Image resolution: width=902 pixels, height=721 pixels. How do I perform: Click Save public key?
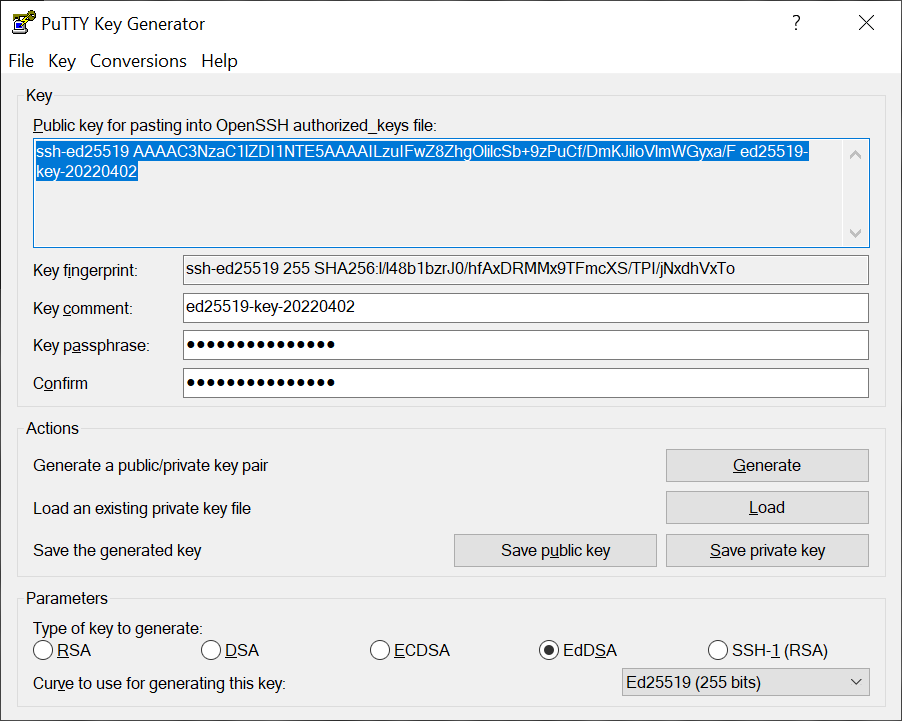pos(555,550)
